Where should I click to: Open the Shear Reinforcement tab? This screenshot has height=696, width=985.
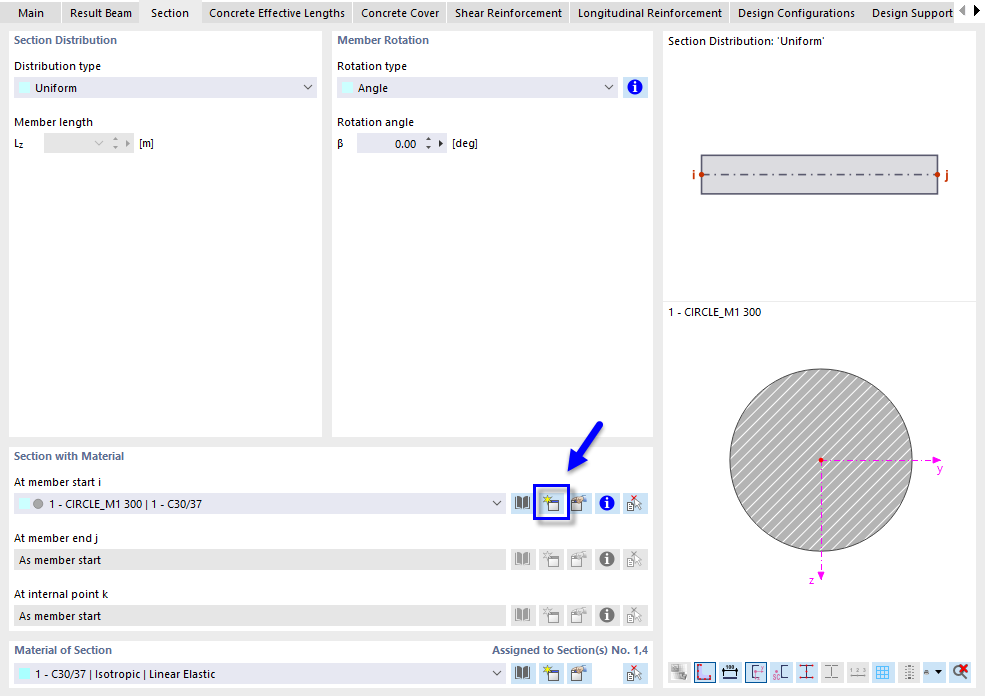coord(508,13)
